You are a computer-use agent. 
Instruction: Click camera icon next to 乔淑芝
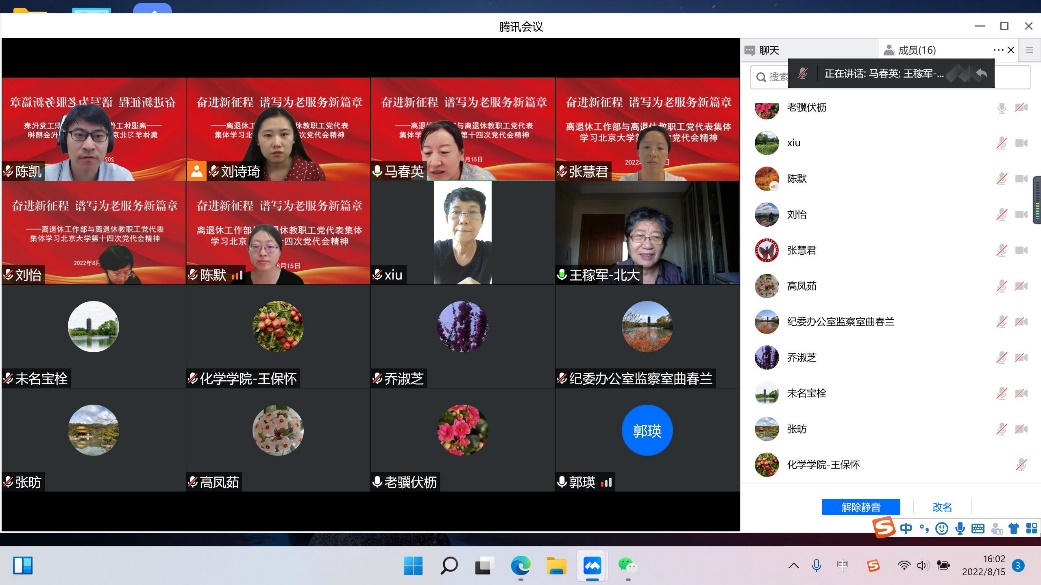[1021, 357]
